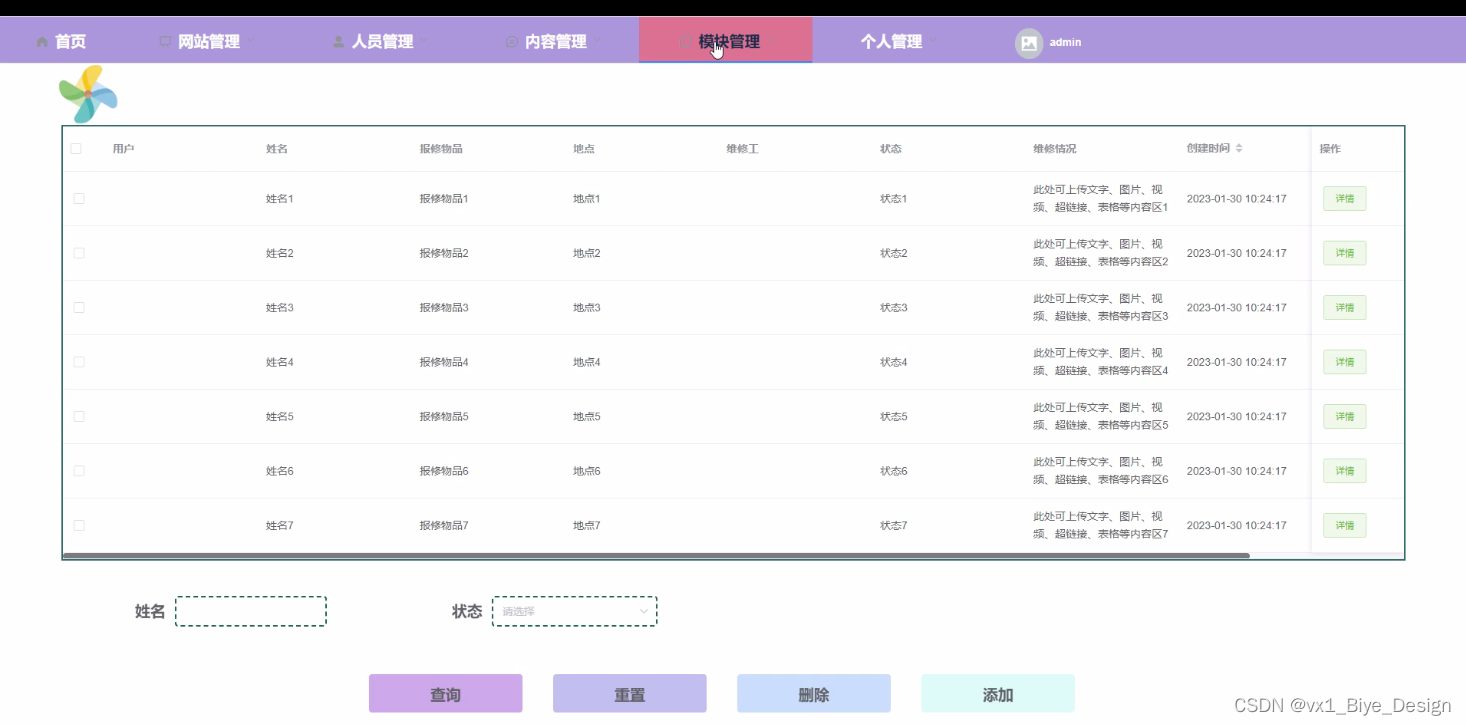Click the pinwheel logo
The image size is (1466, 725).
[x=88, y=94]
